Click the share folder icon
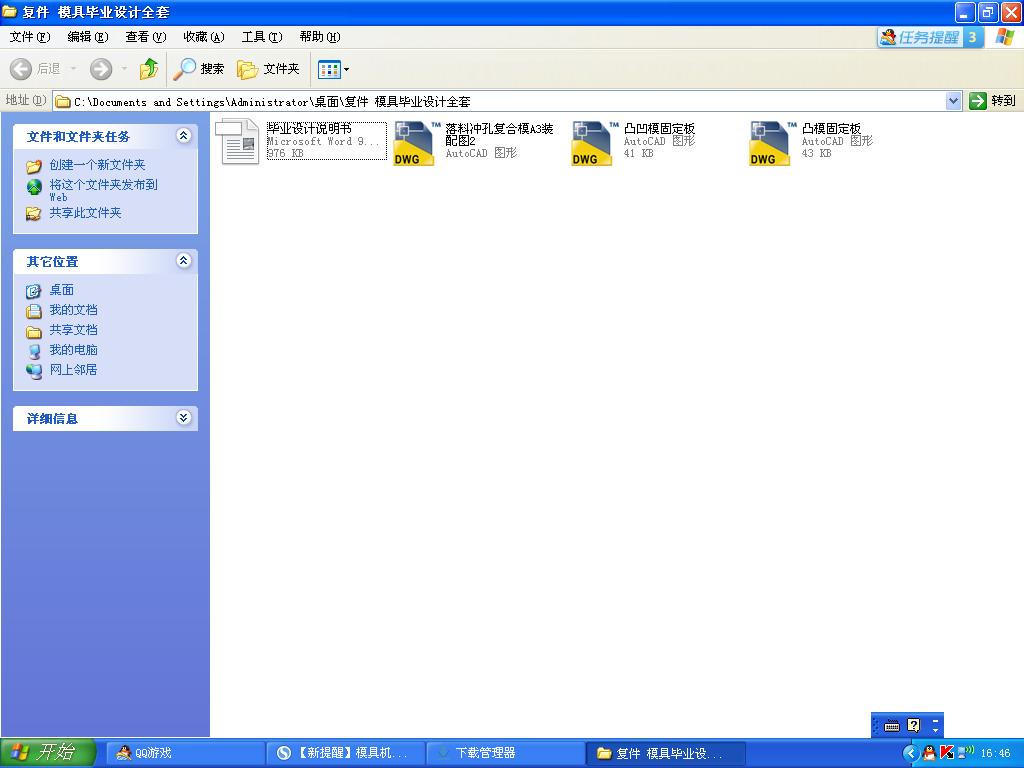Screen dimensions: 1024x768 [33, 214]
